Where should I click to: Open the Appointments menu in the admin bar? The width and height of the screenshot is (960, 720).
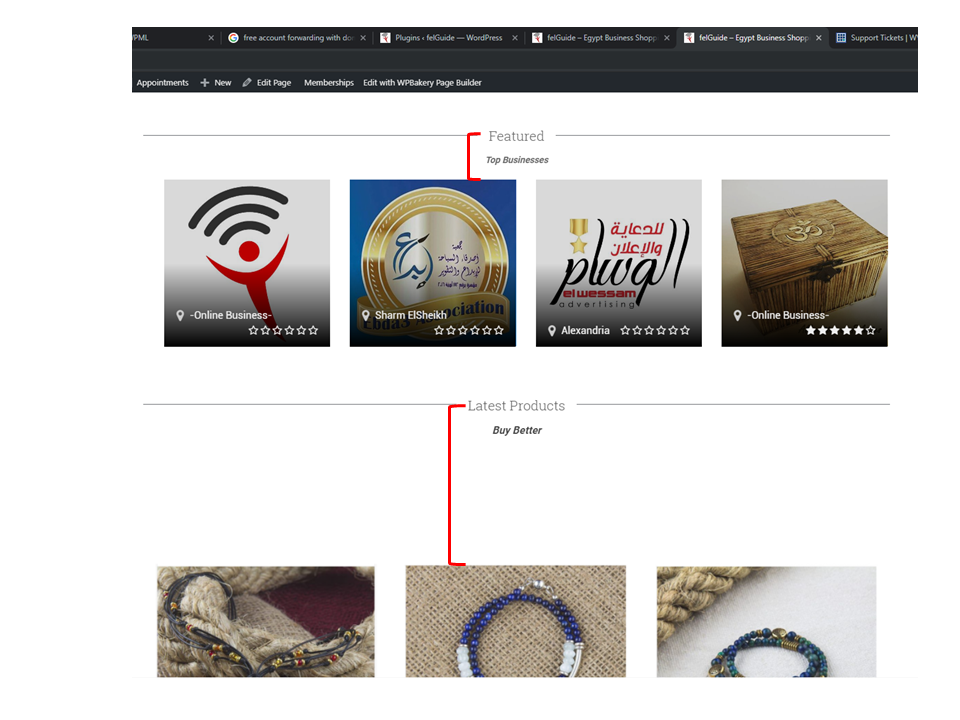tap(162, 83)
